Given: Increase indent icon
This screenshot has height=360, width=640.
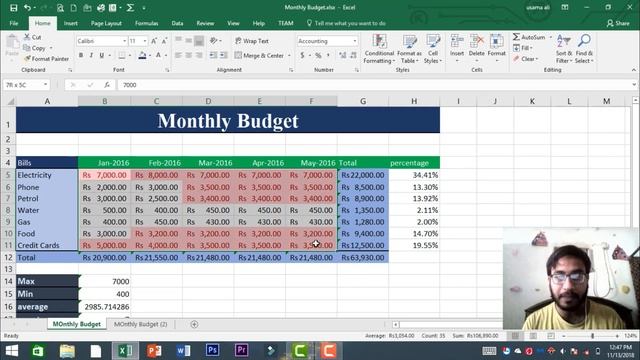Looking at the screenshot, I should [224, 55].
